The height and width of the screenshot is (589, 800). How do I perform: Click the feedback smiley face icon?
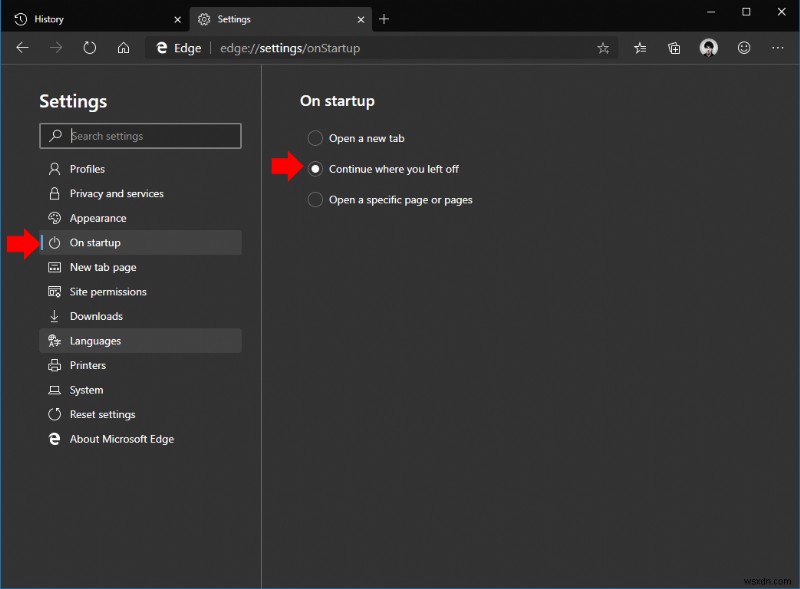(743, 47)
